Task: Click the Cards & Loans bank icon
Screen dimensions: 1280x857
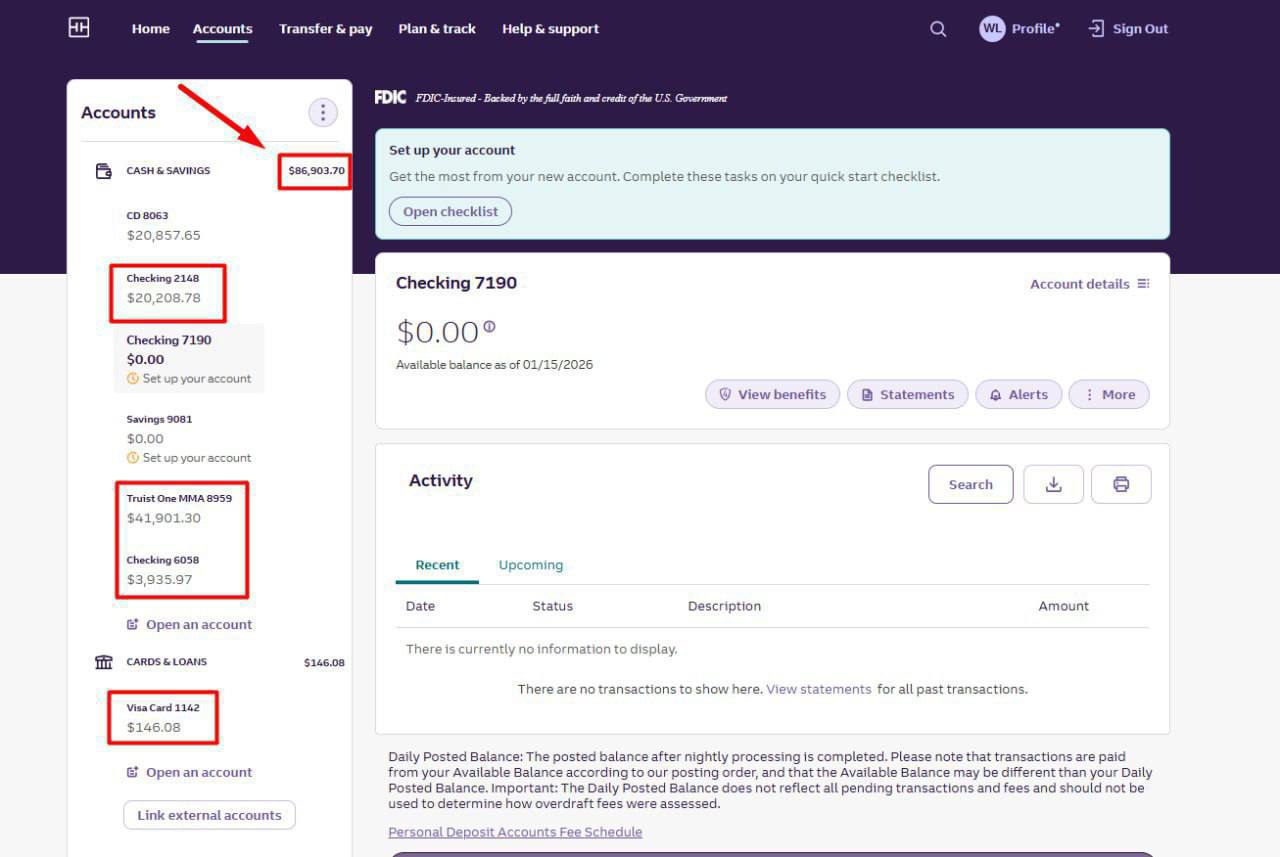Action: pos(103,662)
